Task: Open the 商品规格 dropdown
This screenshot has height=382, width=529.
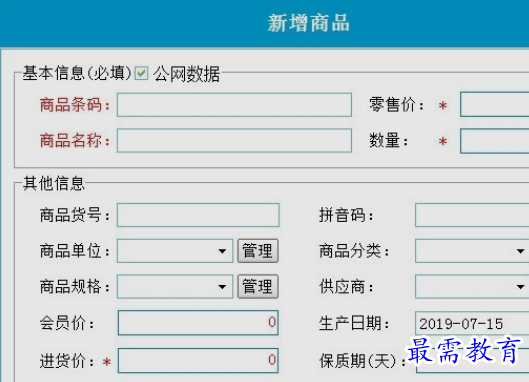Action: pos(175,286)
